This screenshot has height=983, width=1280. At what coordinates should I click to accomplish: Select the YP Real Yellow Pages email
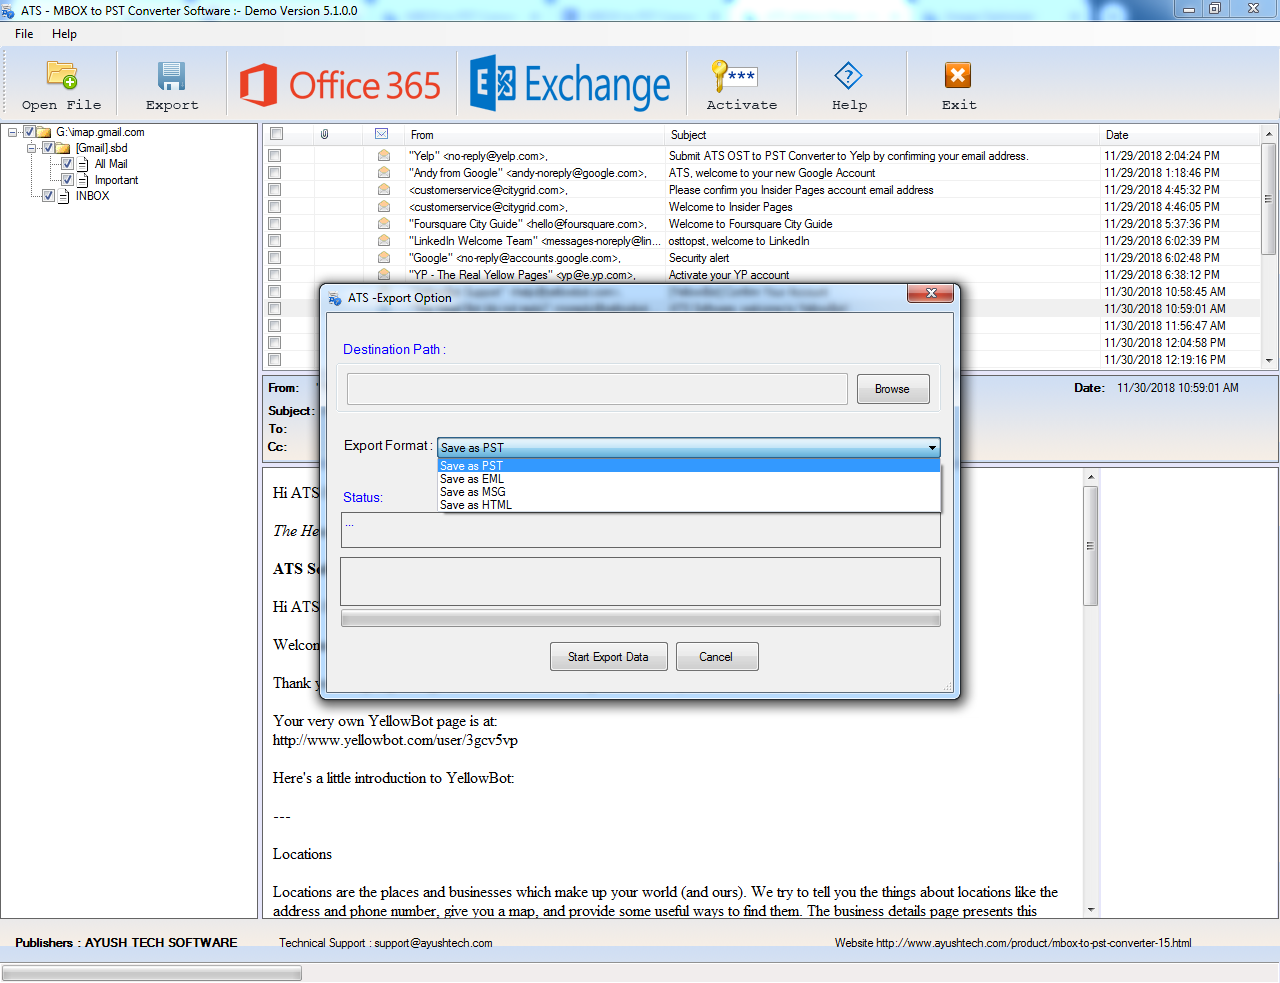click(521, 275)
